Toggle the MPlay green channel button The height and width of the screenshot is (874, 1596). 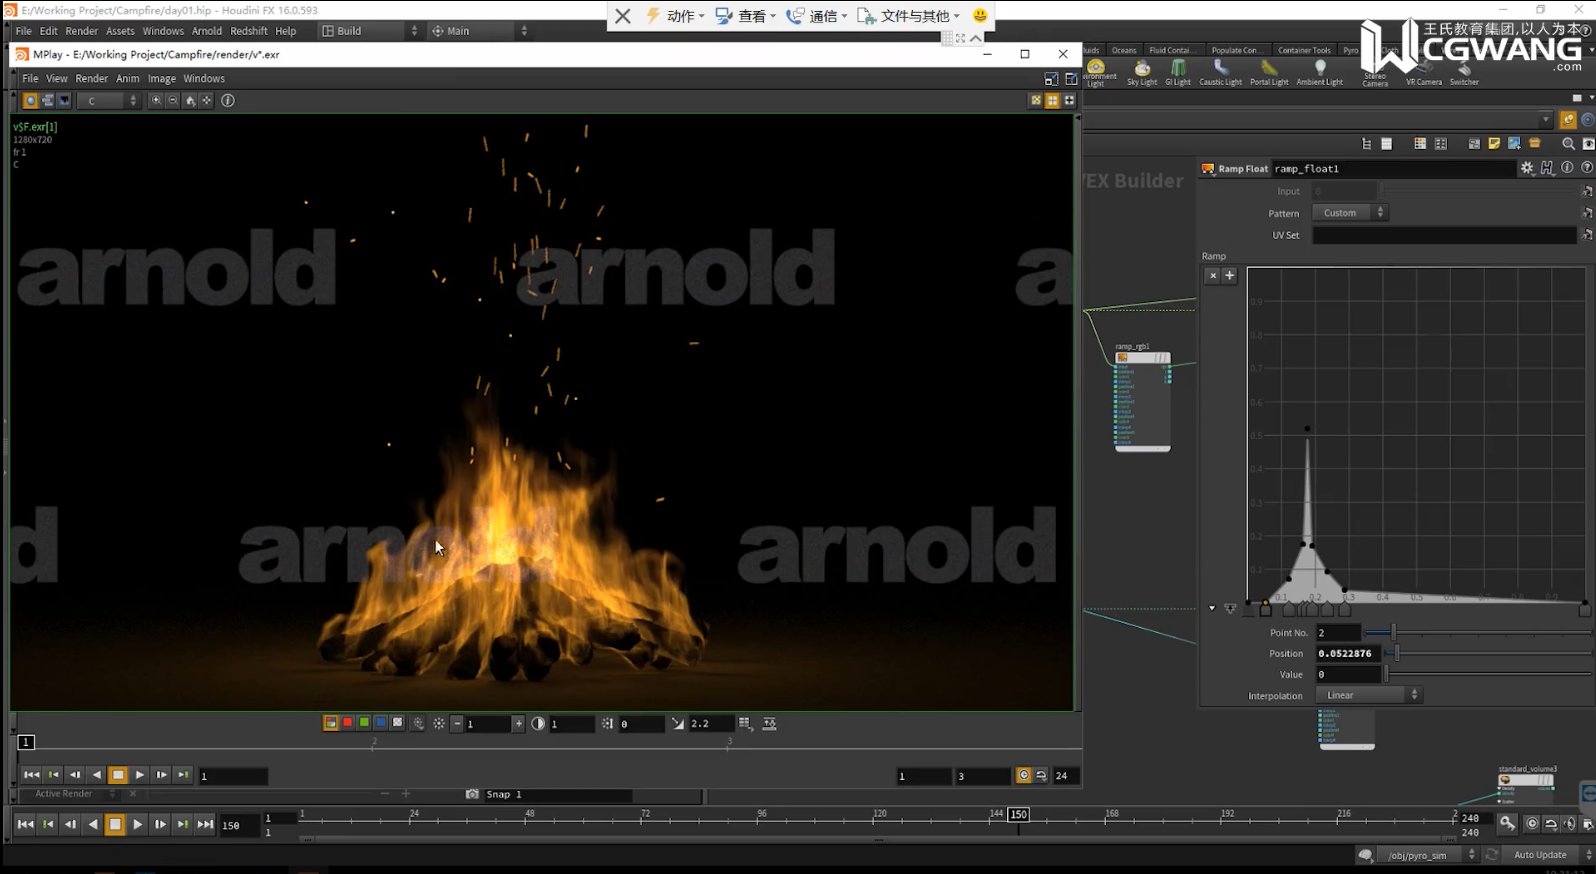pos(364,722)
